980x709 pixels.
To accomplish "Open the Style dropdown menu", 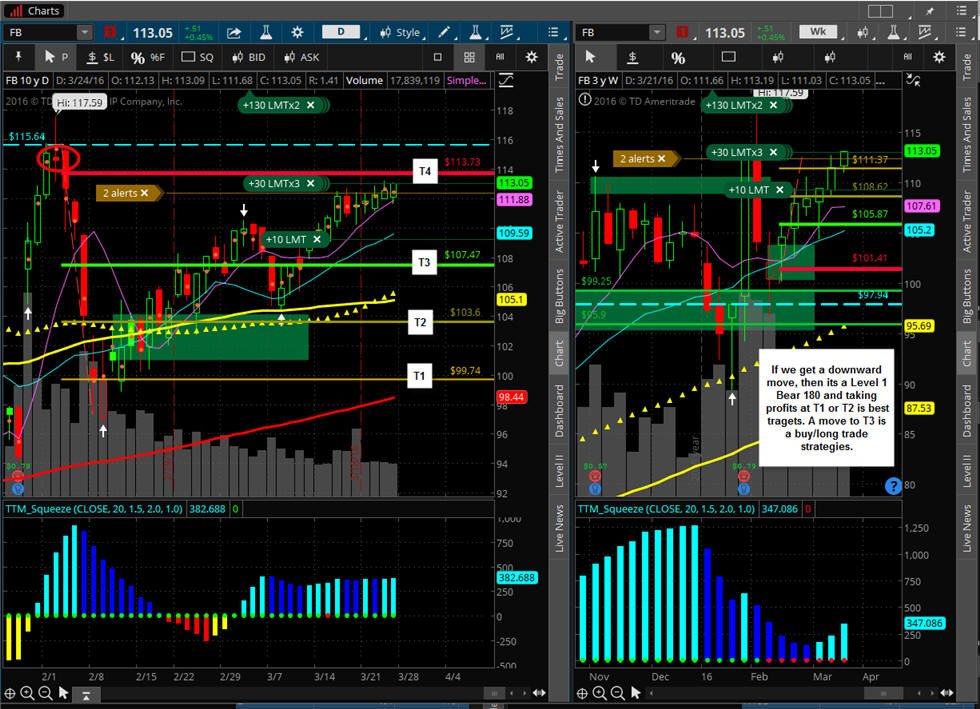I will [x=400, y=33].
